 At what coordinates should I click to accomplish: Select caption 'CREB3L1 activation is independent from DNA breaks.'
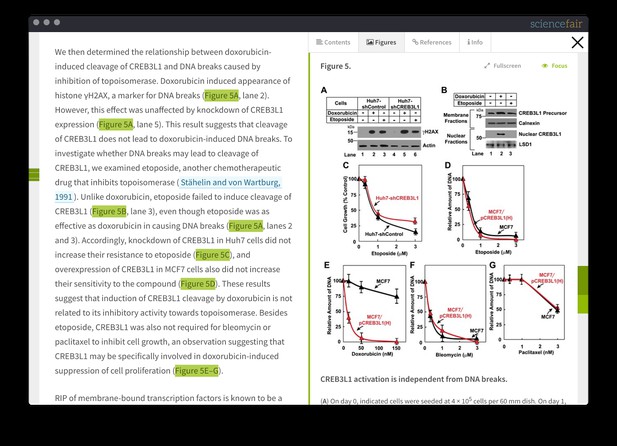point(414,379)
